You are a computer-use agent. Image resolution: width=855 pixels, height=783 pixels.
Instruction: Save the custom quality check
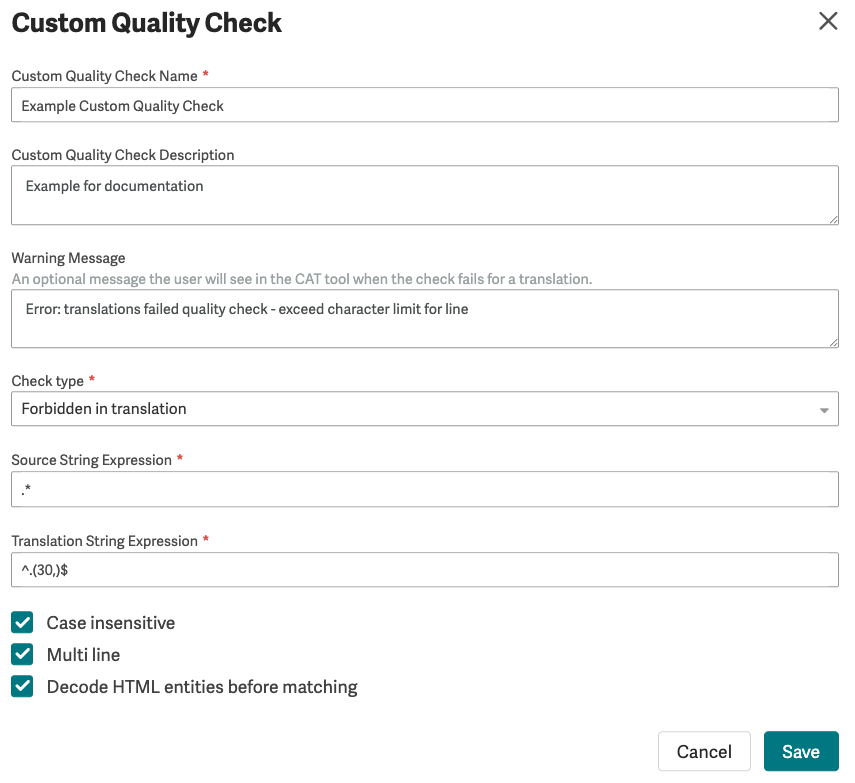(801, 751)
